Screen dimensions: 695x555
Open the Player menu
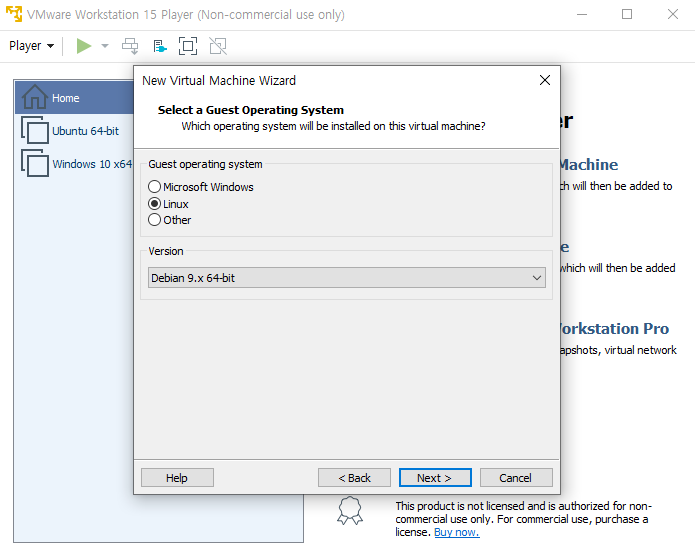pos(31,46)
